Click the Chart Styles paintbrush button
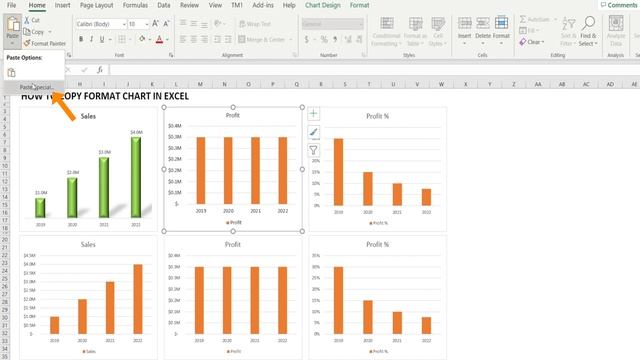Image resolution: width=640 pixels, height=360 pixels. [313, 132]
